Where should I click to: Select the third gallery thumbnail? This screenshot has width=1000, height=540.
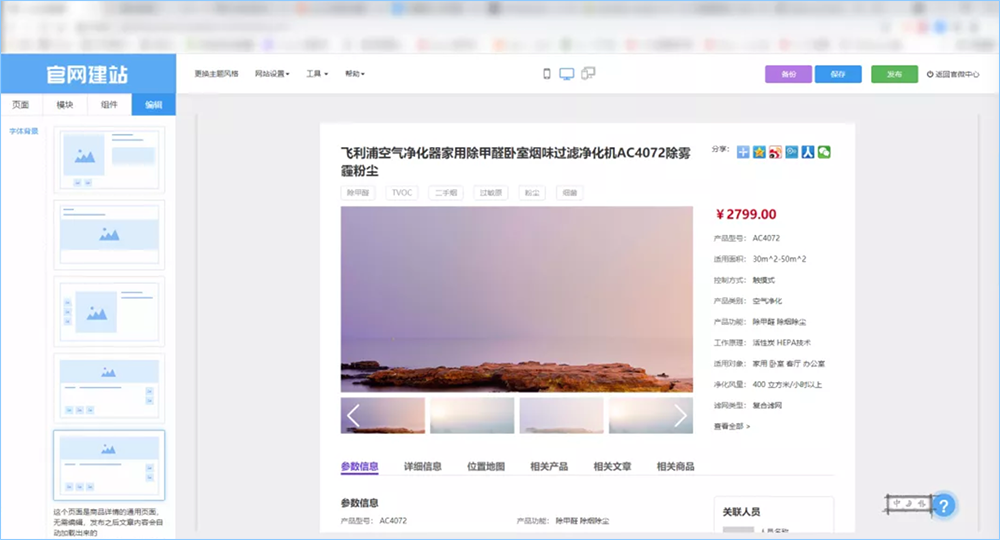click(561, 416)
